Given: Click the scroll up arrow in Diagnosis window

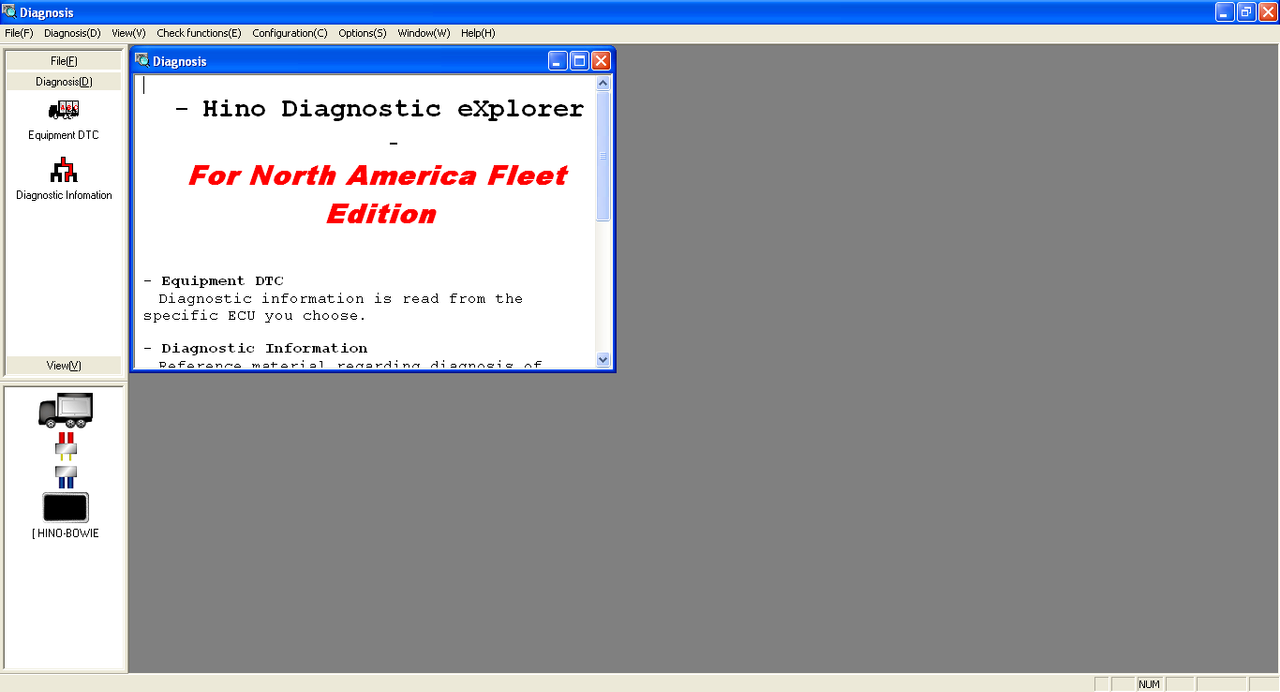Looking at the screenshot, I should pyautogui.click(x=603, y=84).
